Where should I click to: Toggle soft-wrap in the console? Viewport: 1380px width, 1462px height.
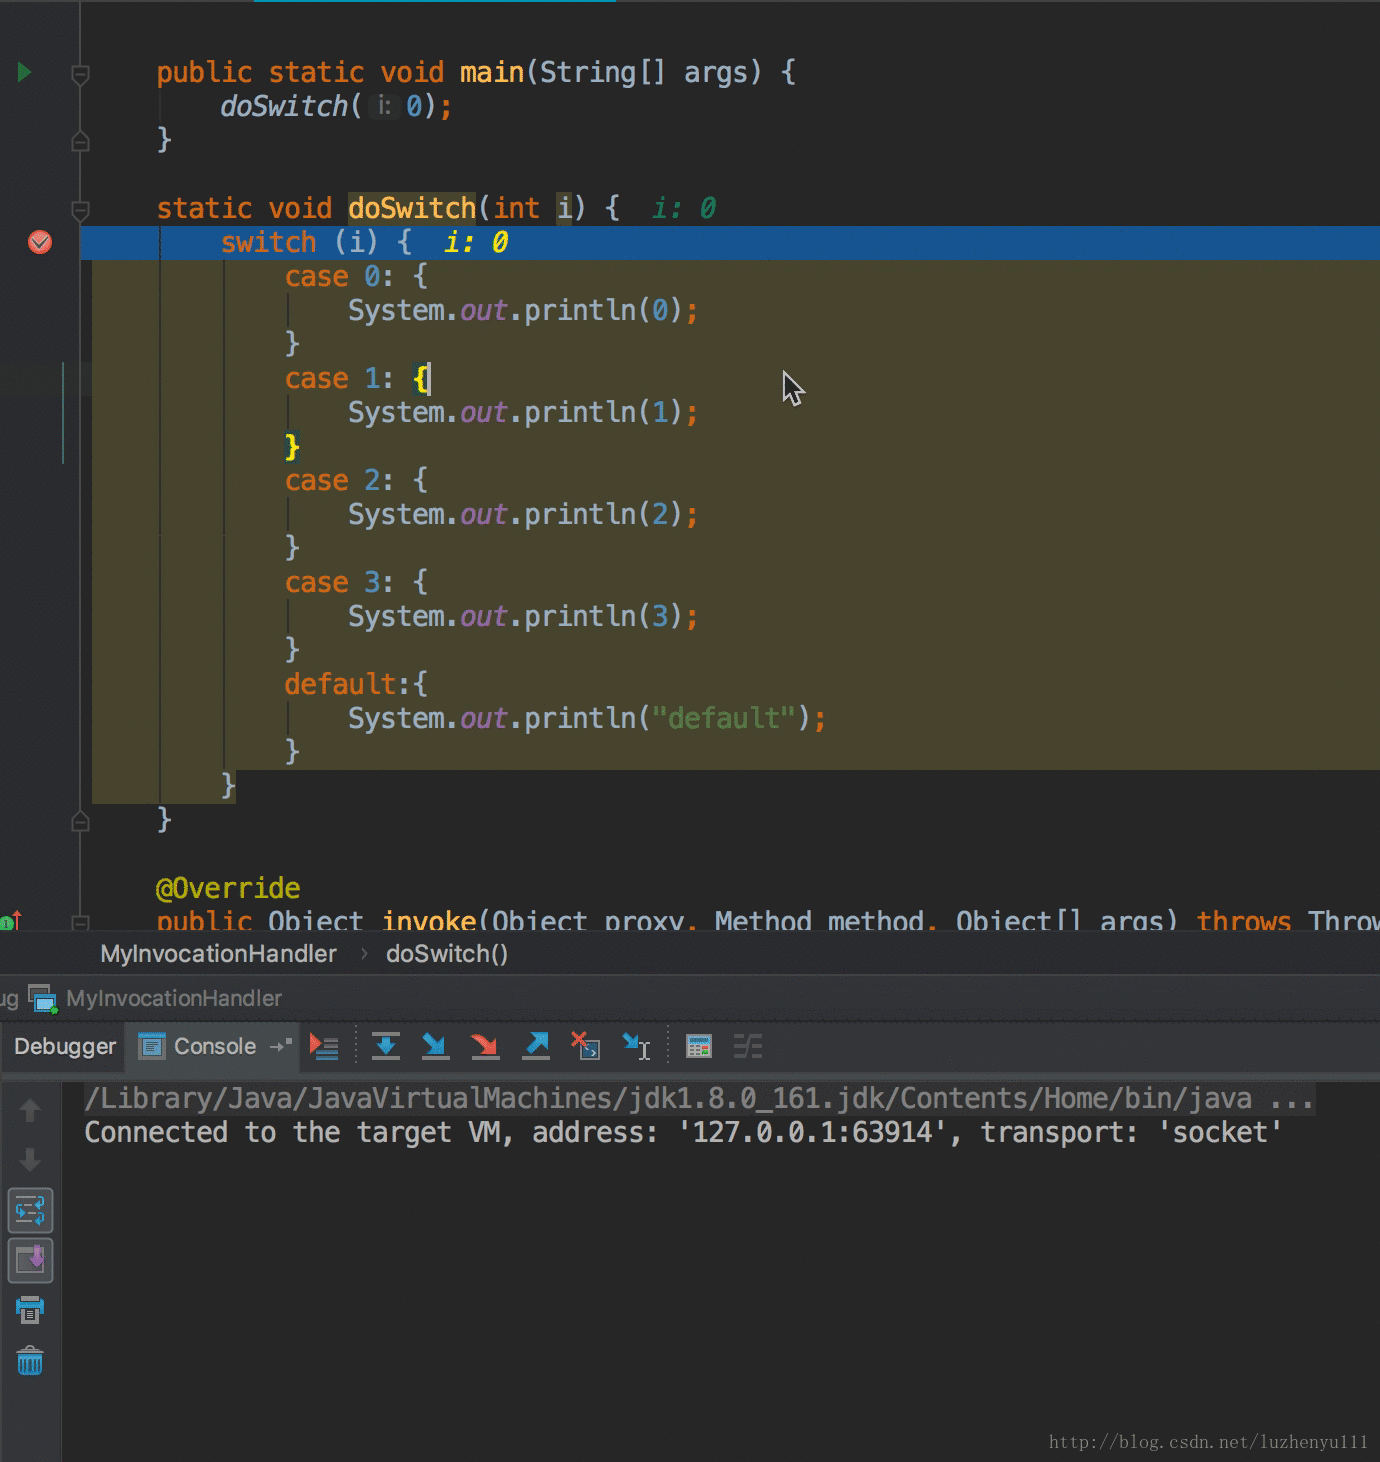point(30,1211)
